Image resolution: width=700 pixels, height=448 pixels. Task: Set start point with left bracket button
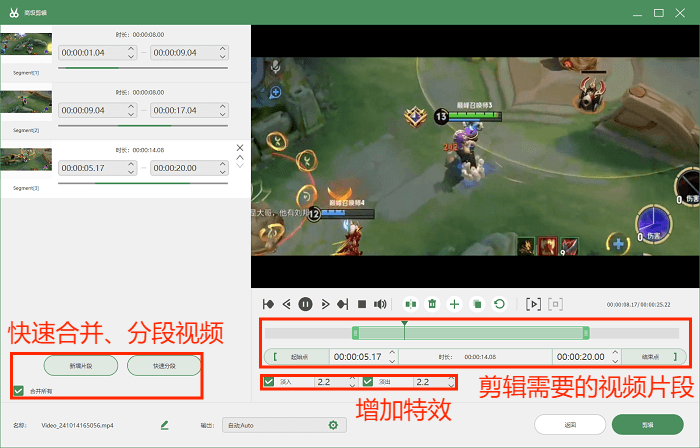point(297,357)
